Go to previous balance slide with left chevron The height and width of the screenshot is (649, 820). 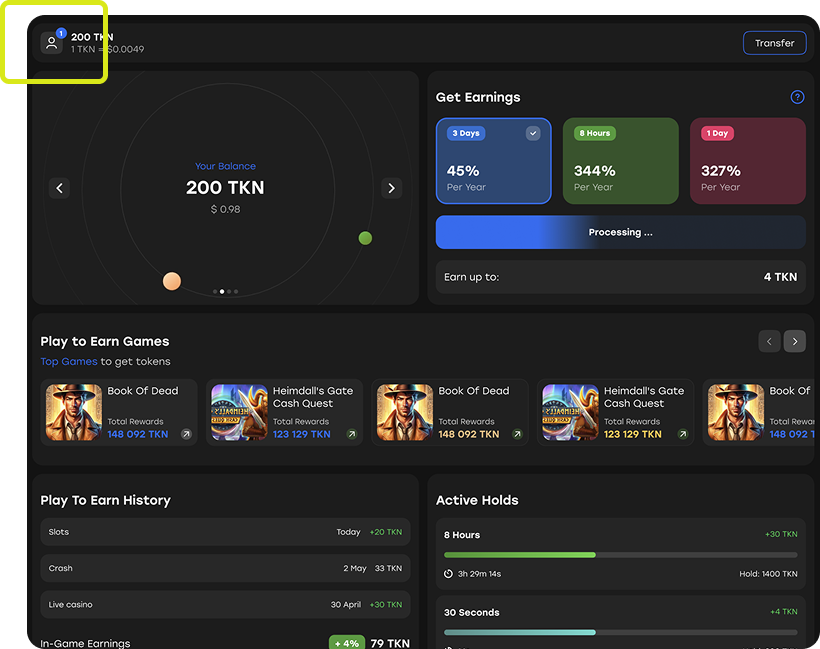[x=59, y=188]
